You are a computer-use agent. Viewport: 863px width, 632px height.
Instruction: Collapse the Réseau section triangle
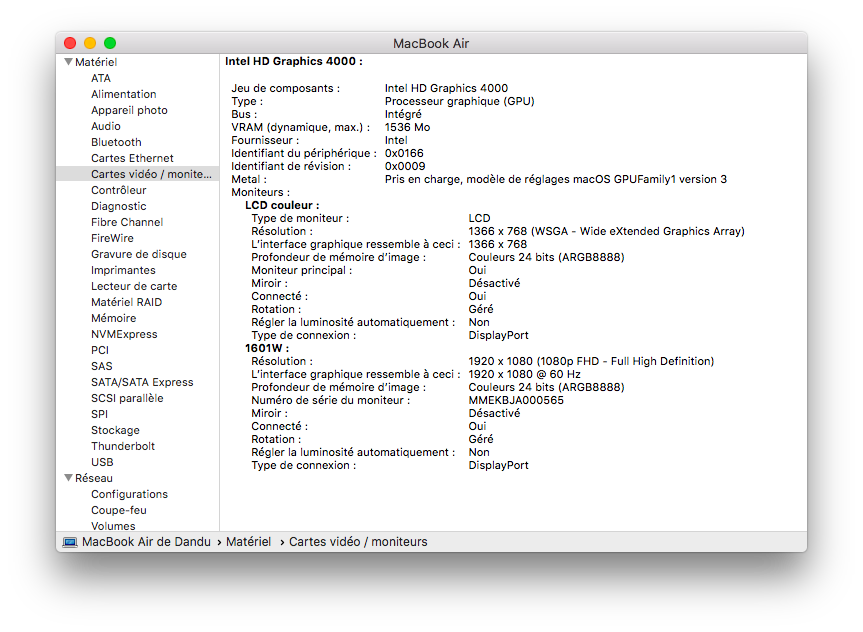click(x=68, y=478)
